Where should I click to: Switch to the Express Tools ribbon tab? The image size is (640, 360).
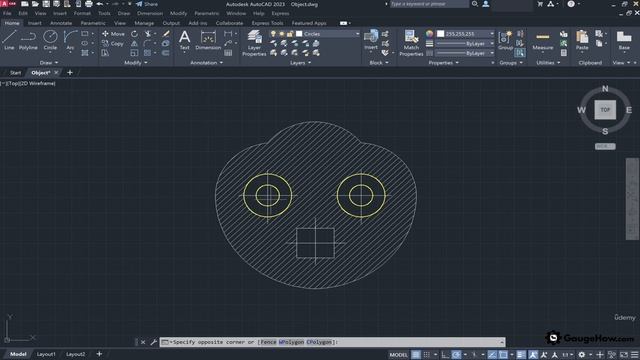click(267, 23)
